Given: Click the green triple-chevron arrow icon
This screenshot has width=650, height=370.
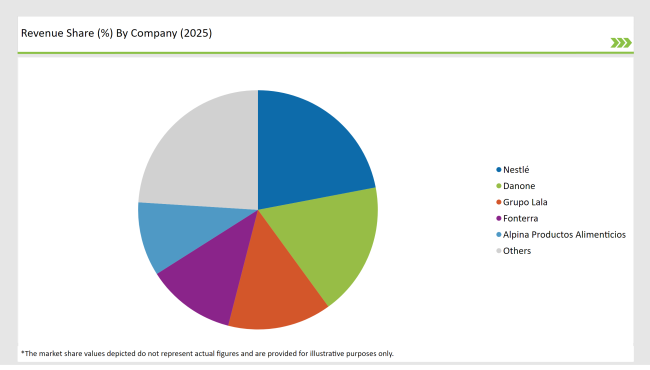Looking at the screenshot, I should [621, 43].
